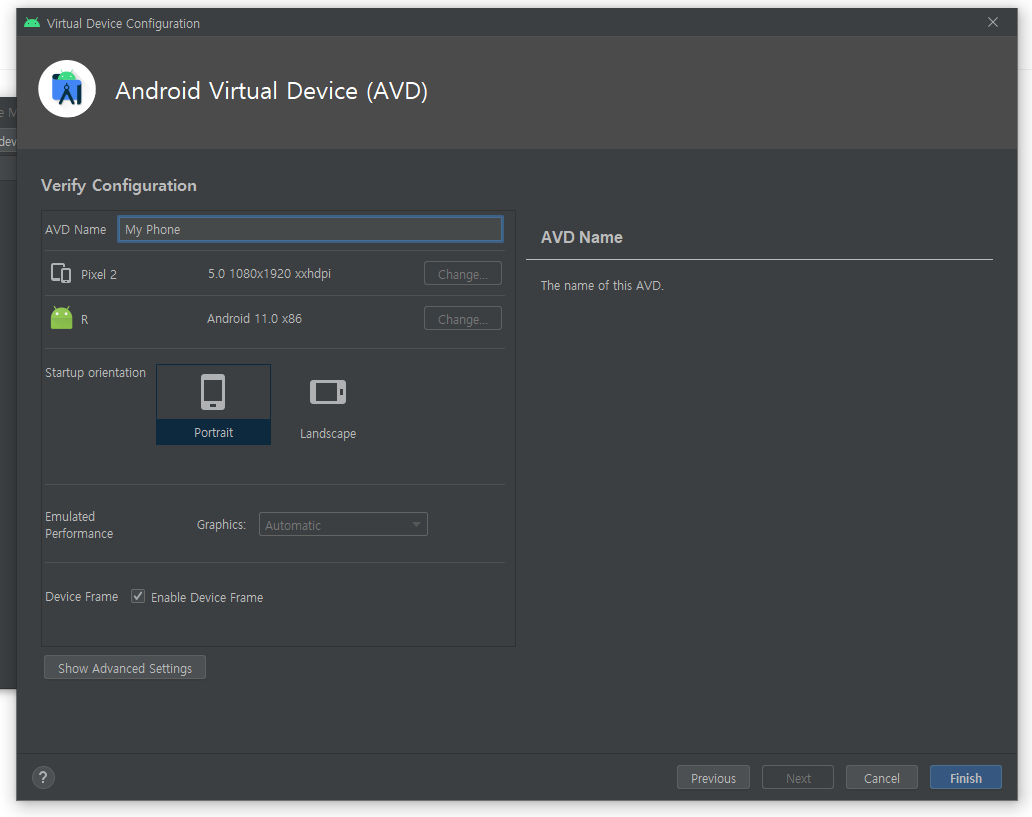Image resolution: width=1032 pixels, height=817 pixels.
Task: Click the 'Enable Device Frame' label
Action: (x=207, y=597)
